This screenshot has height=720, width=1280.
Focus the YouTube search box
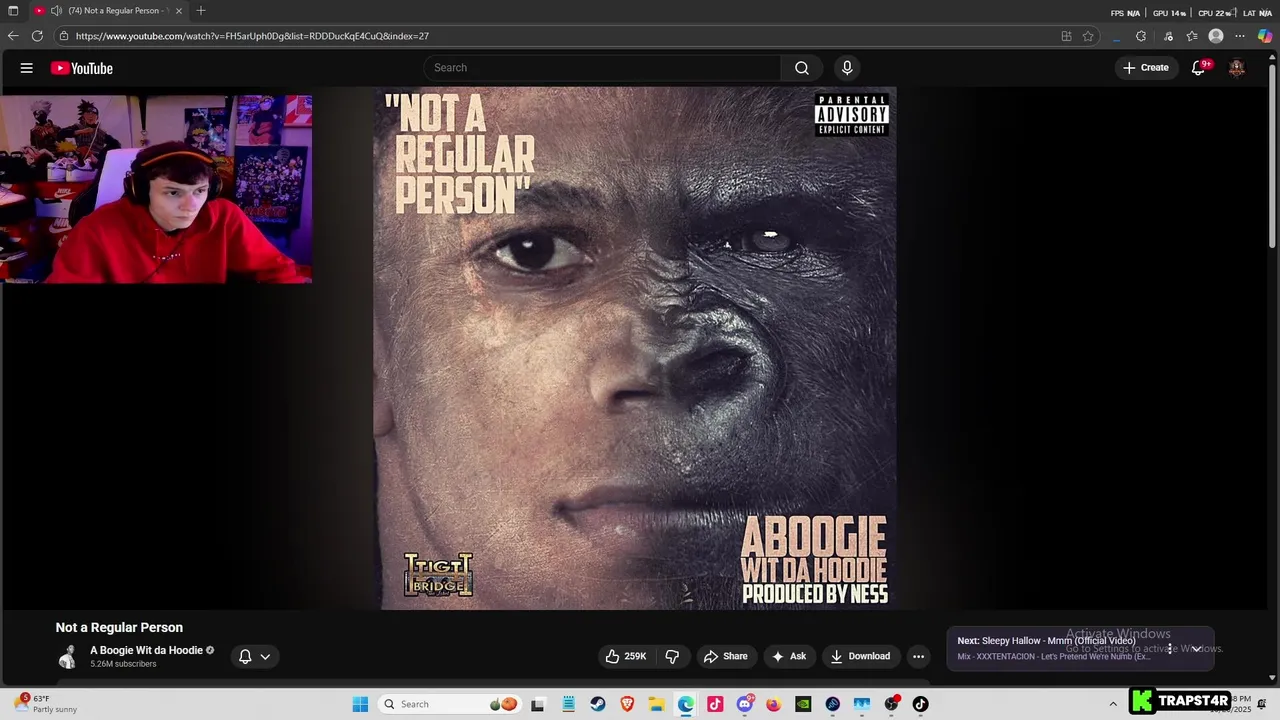click(x=603, y=68)
